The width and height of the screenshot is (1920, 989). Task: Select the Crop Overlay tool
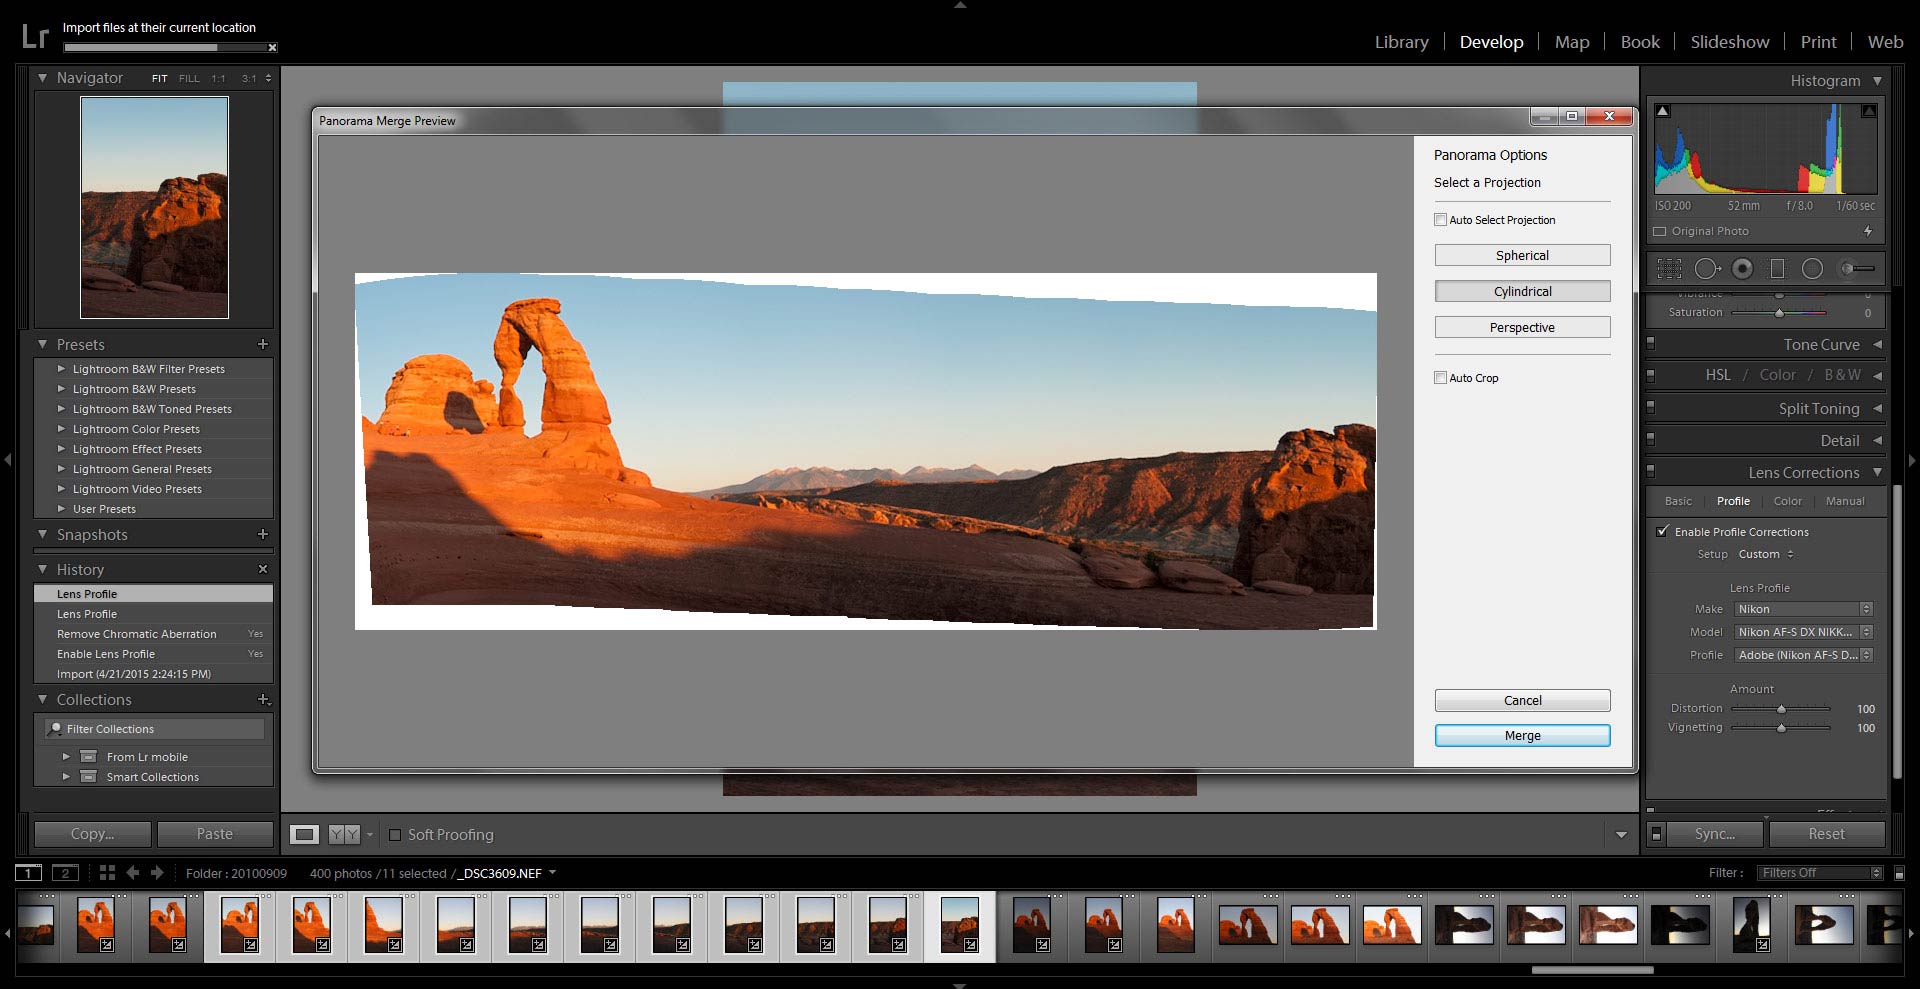pyautogui.click(x=1669, y=268)
